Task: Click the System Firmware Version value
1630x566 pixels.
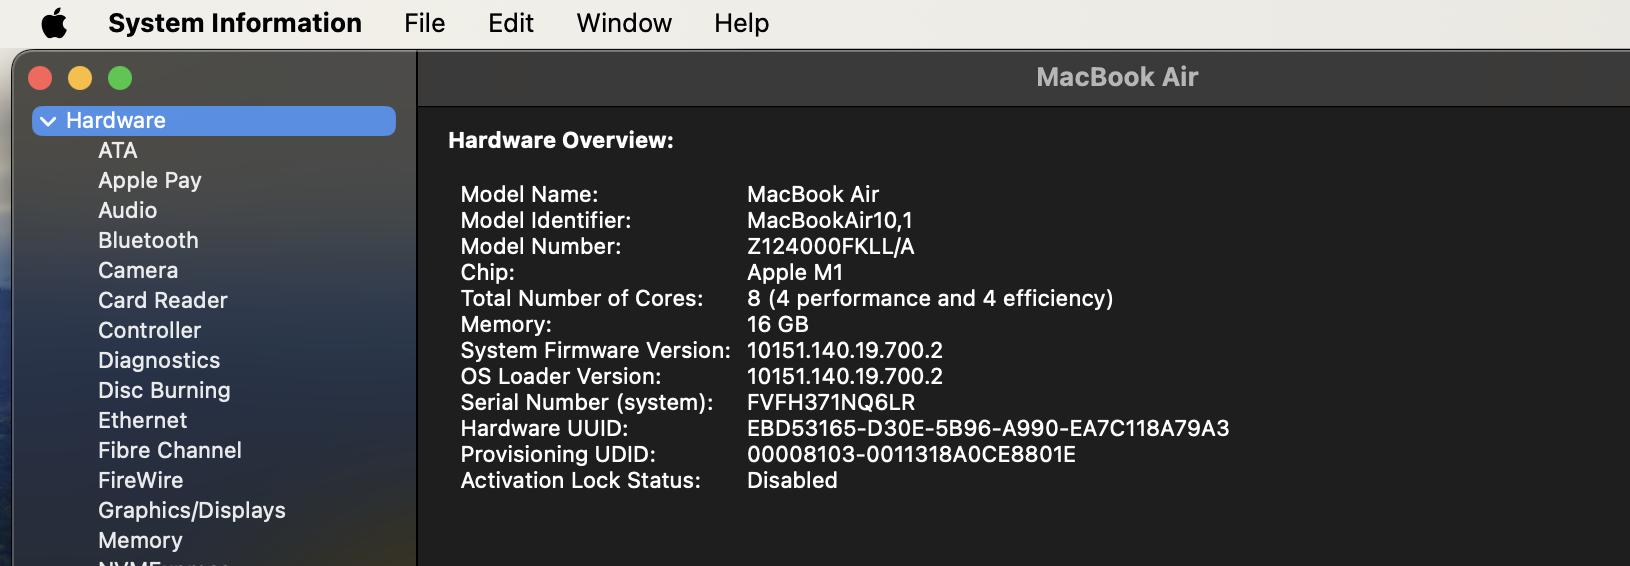Action: pyautogui.click(x=845, y=351)
